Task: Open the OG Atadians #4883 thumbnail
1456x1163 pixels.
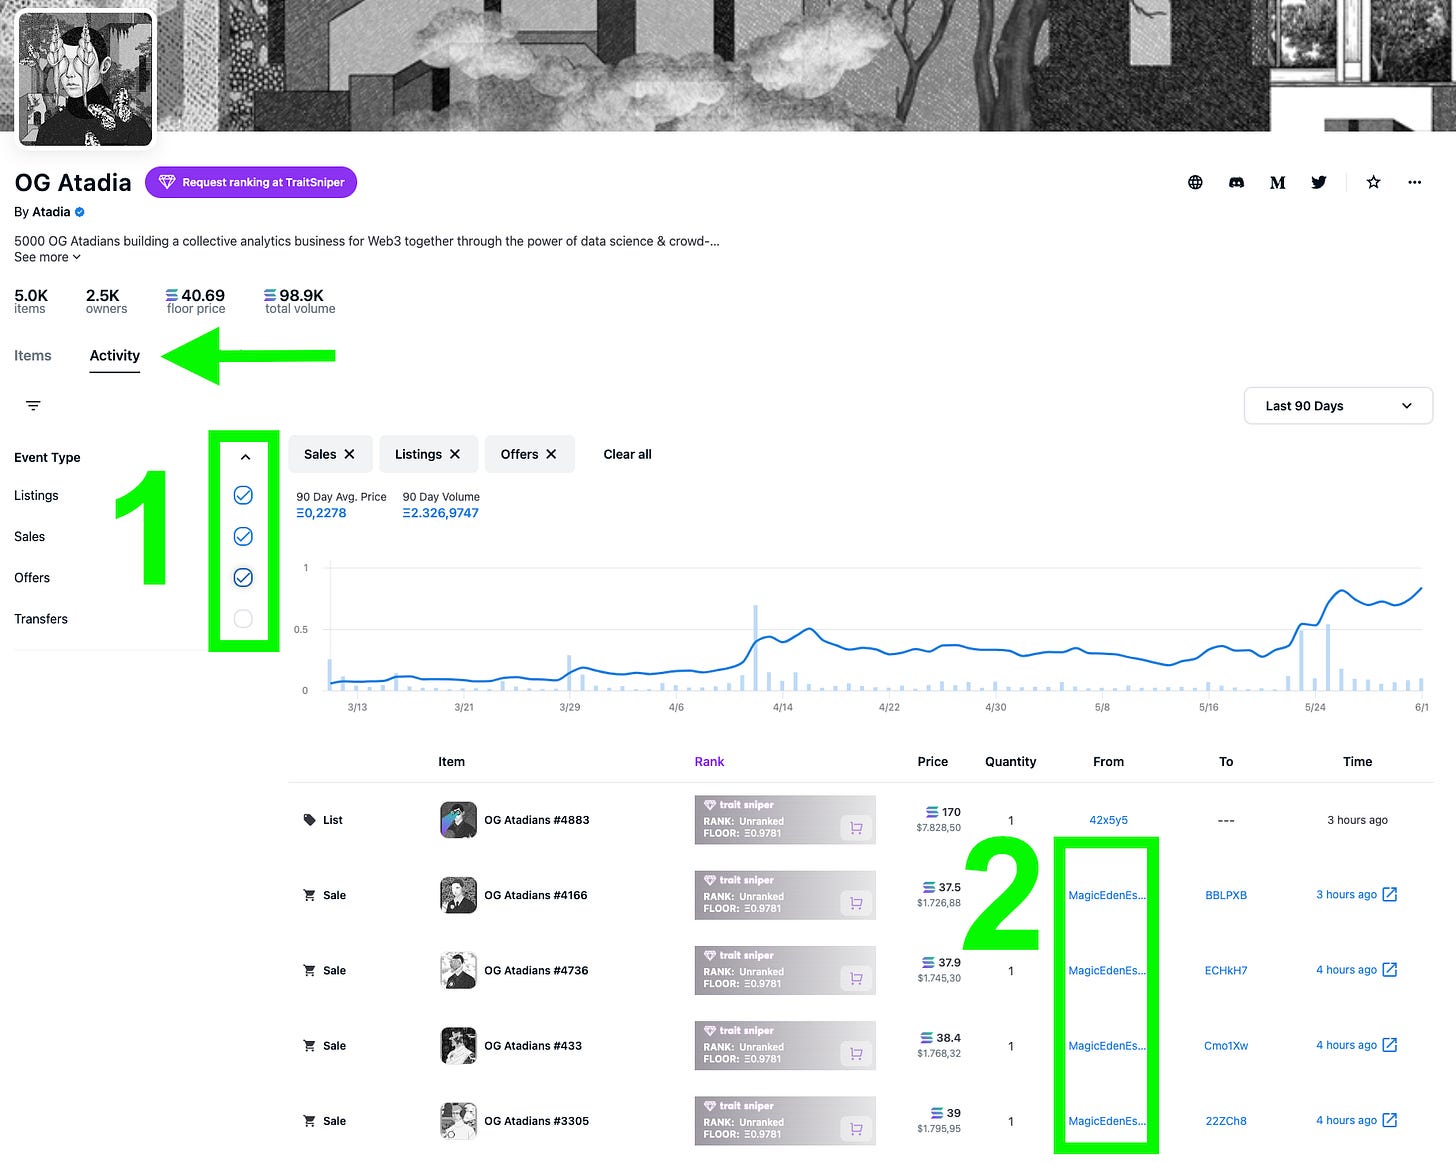Action: point(458,820)
